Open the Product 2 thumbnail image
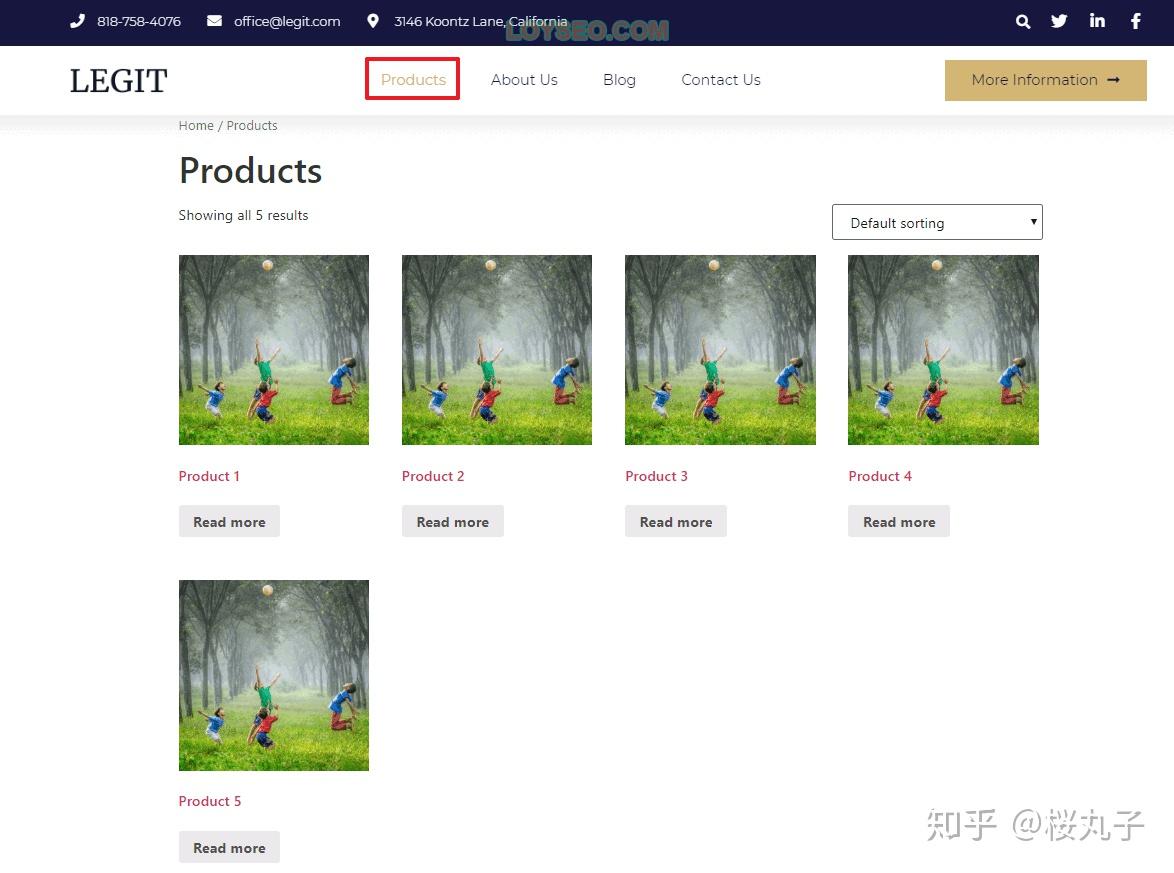This screenshot has width=1174, height=873. coord(496,350)
